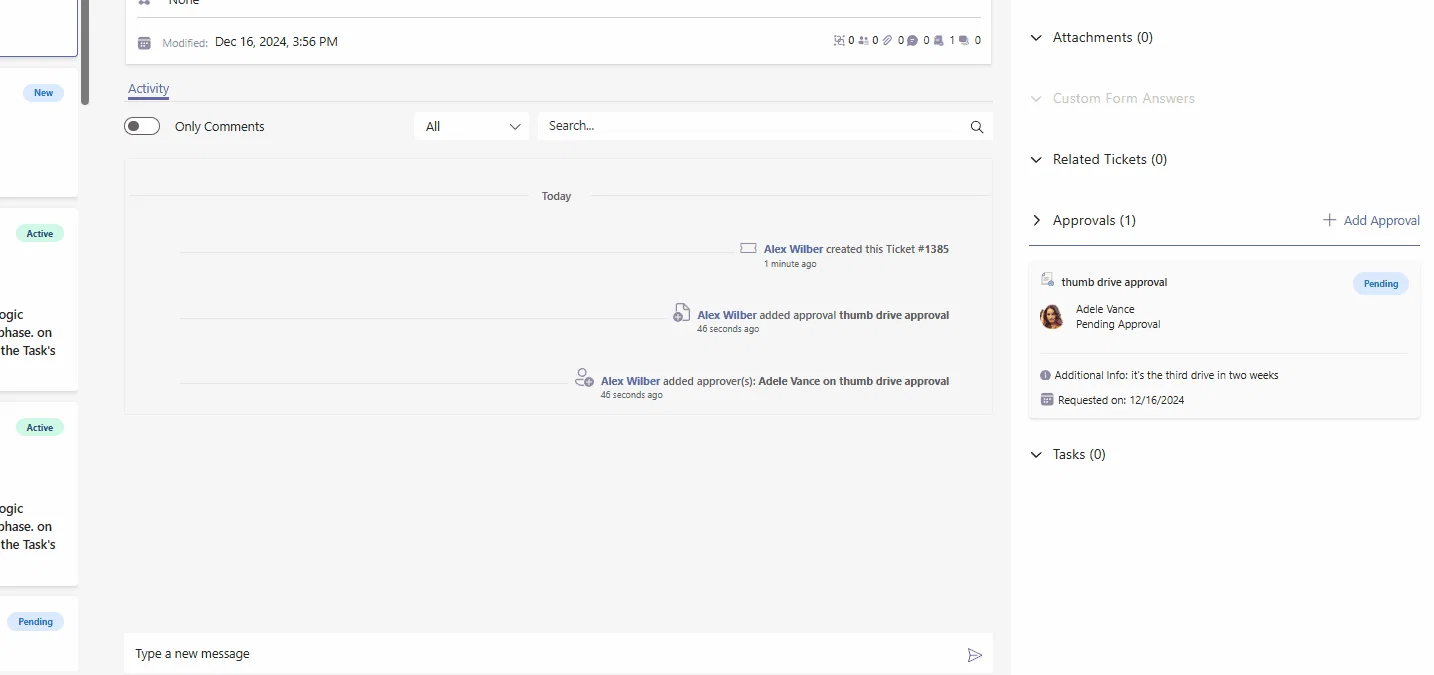Click the 'Dec 16, 2024, 3:56 PM' modified date
This screenshot has width=1434, height=675.
point(276,42)
